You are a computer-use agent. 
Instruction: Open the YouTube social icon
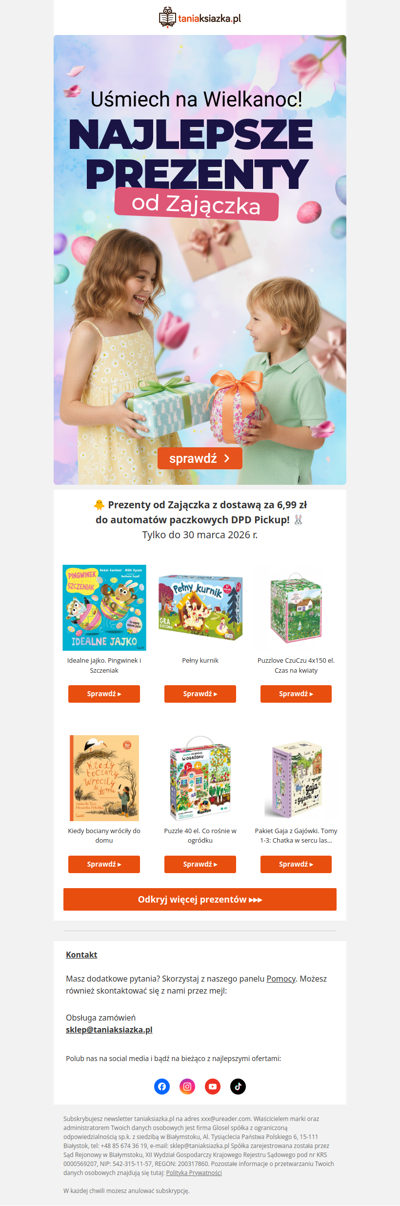[x=213, y=1086]
